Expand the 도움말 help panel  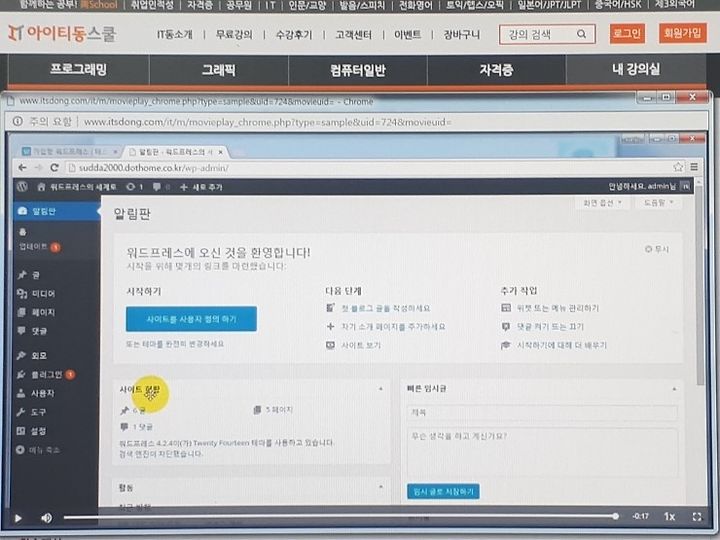click(658, 202)
